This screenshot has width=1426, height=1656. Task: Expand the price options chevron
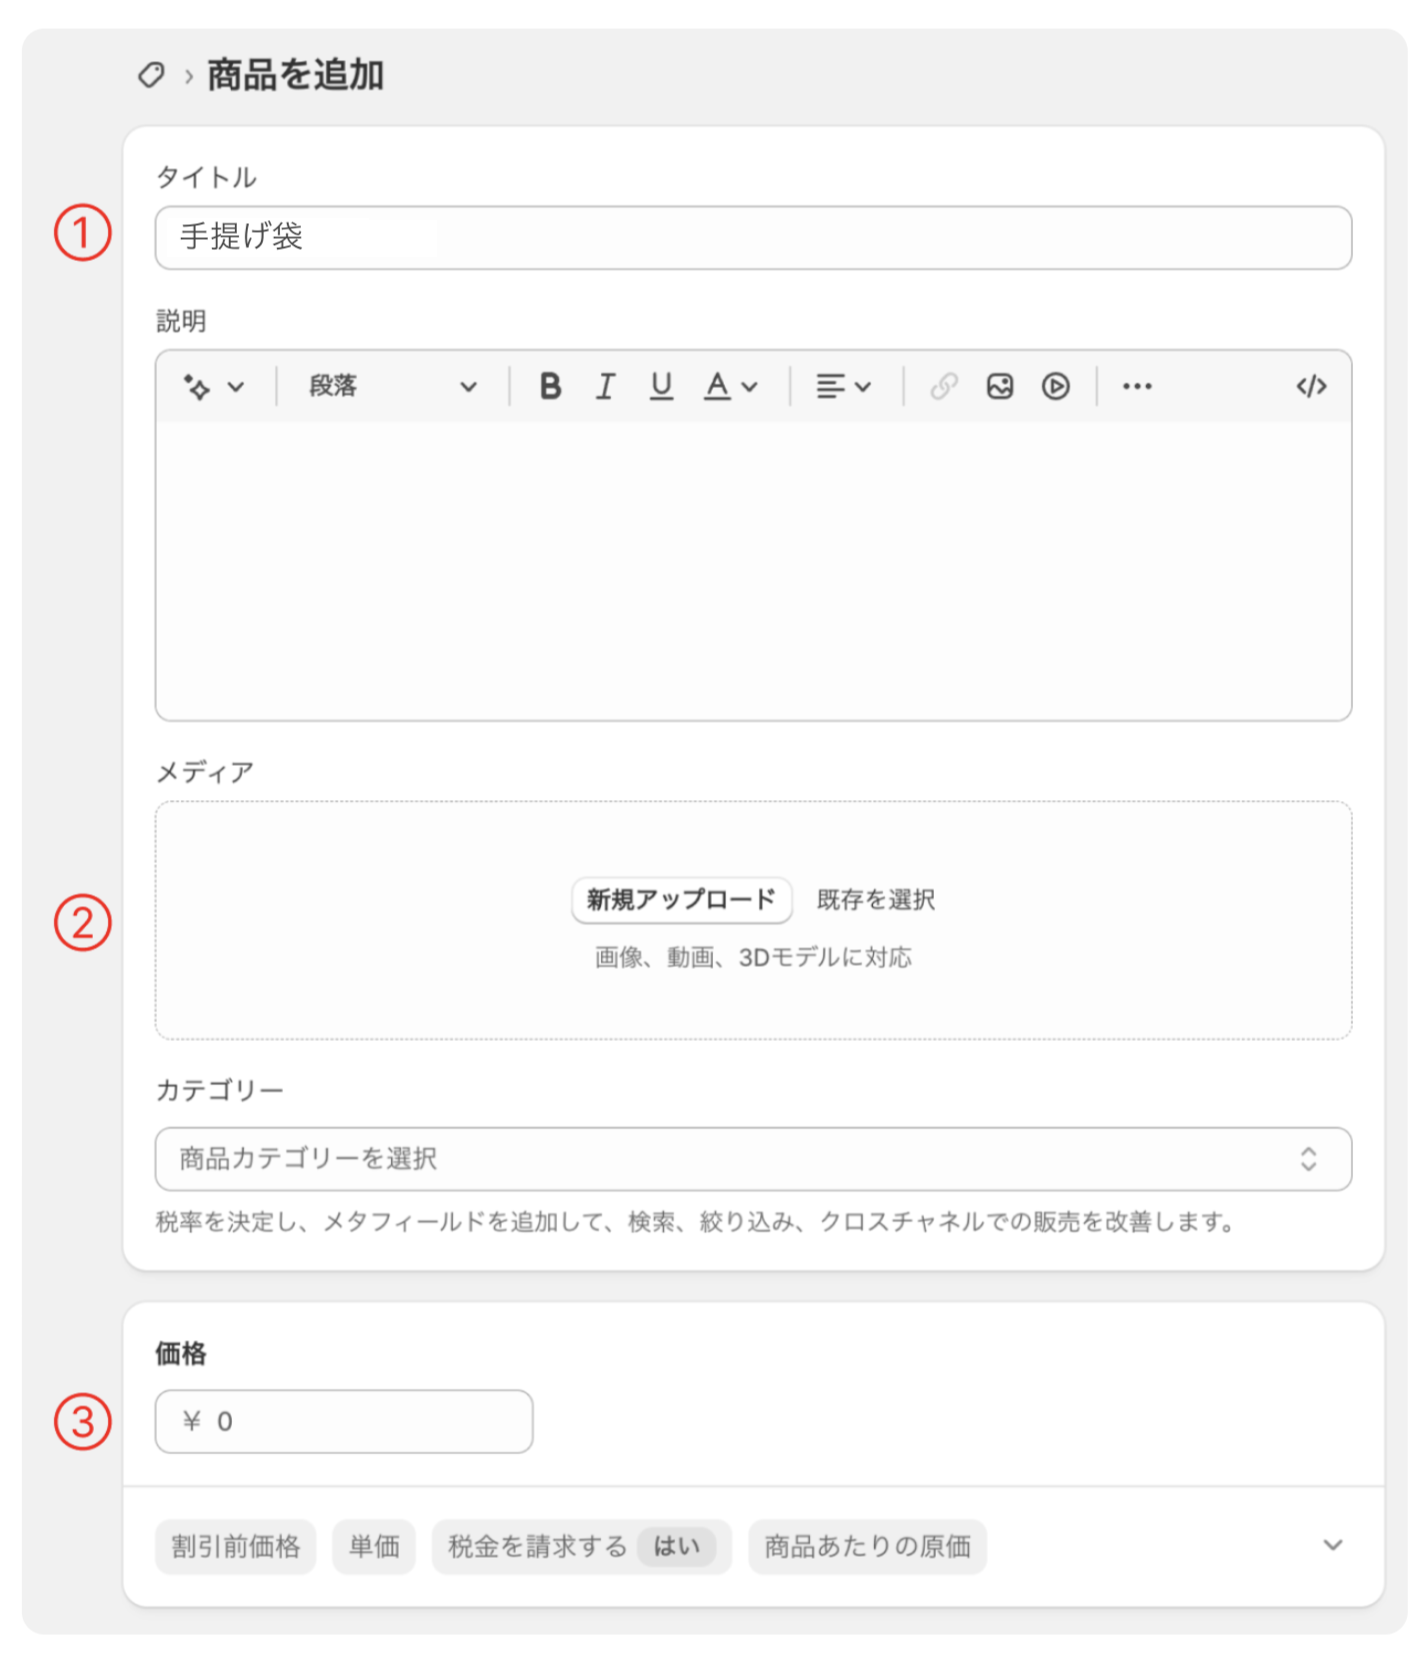(1332, 1545)
